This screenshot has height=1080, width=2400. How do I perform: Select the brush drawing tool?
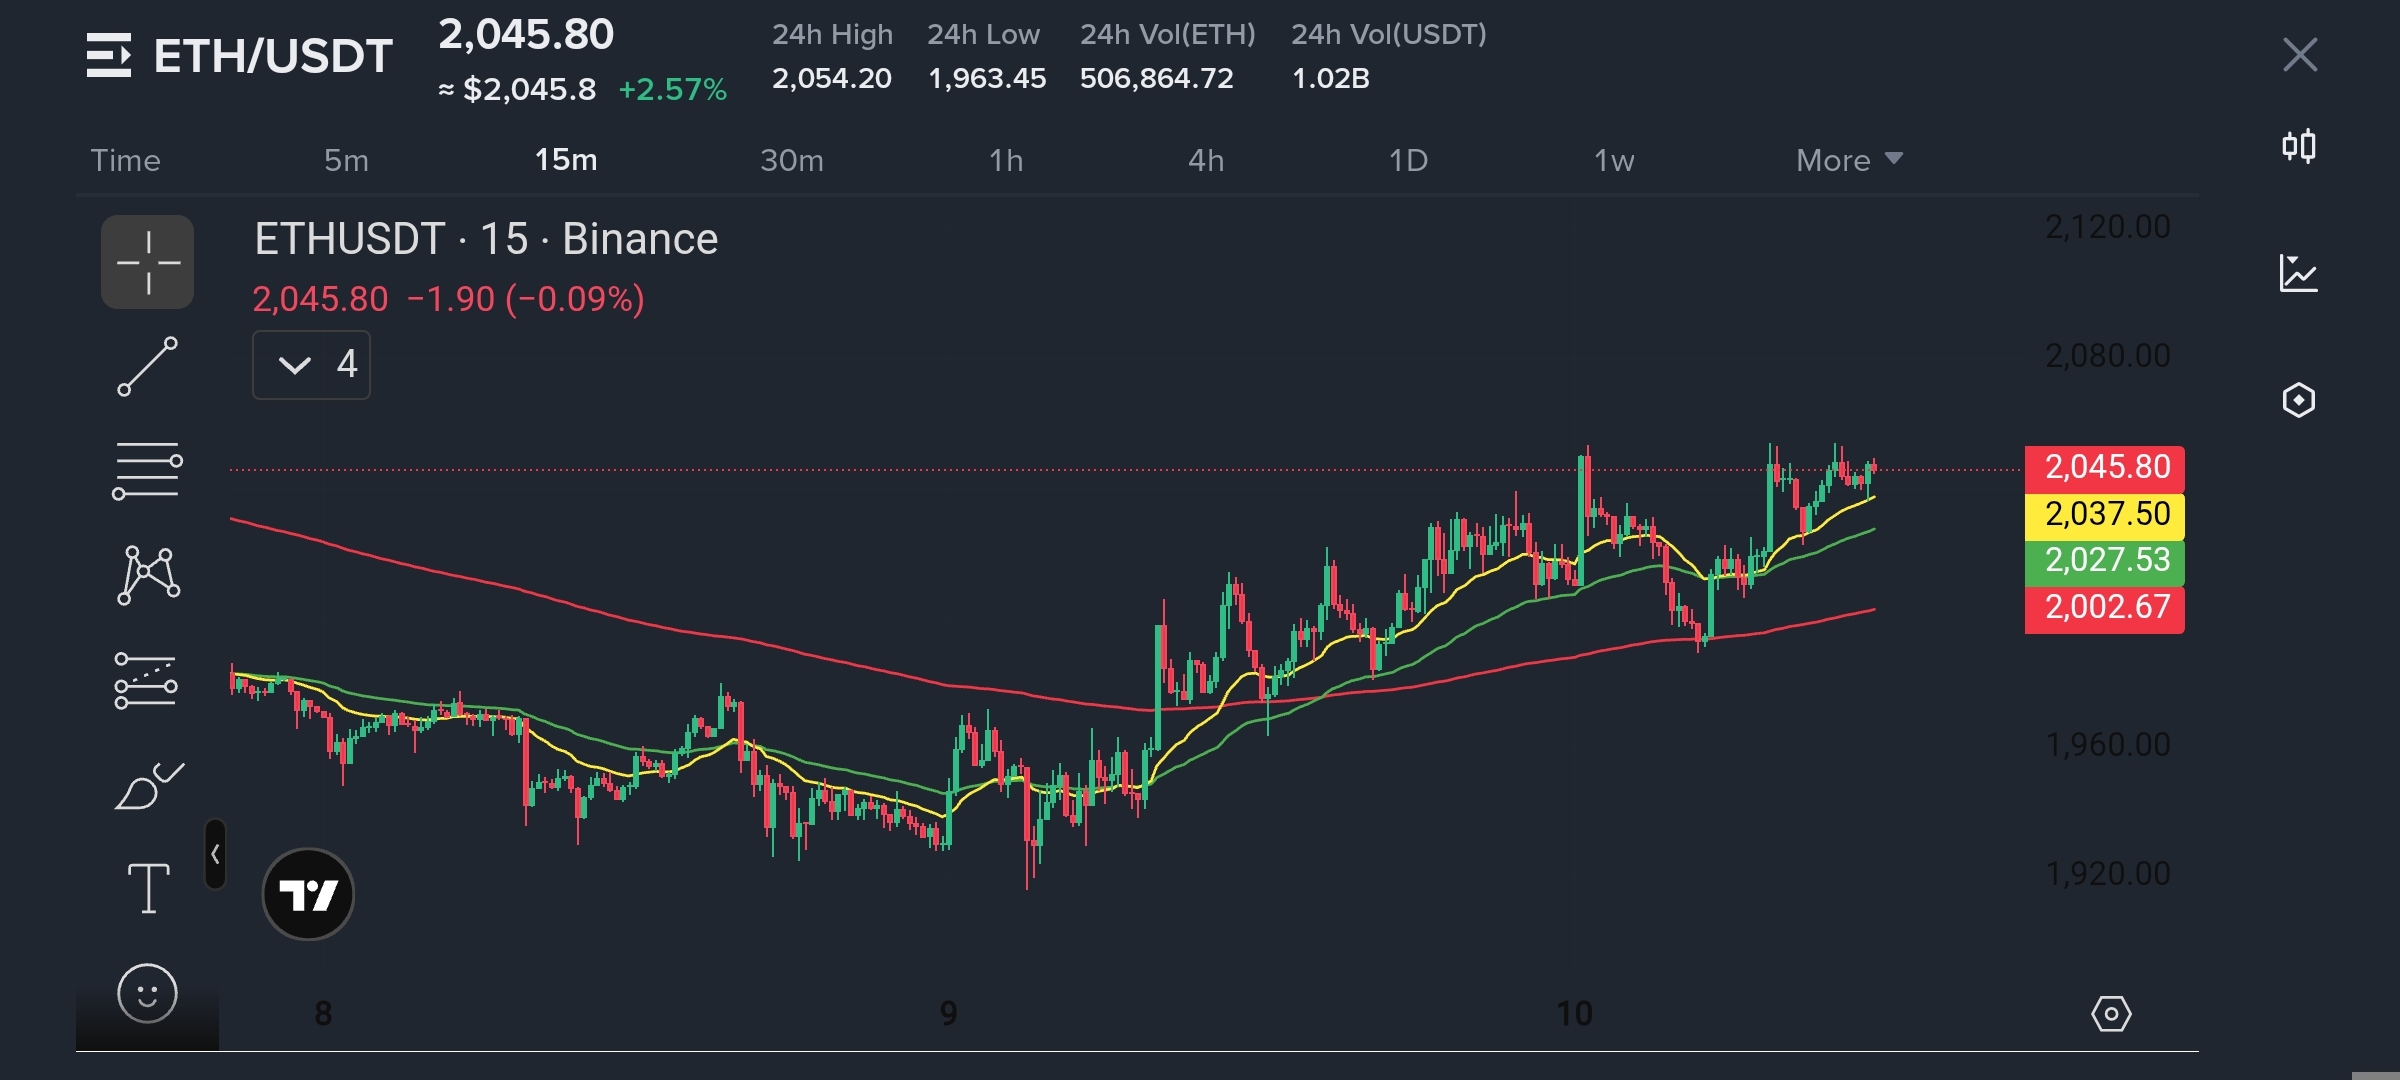(x=147, y=786)
